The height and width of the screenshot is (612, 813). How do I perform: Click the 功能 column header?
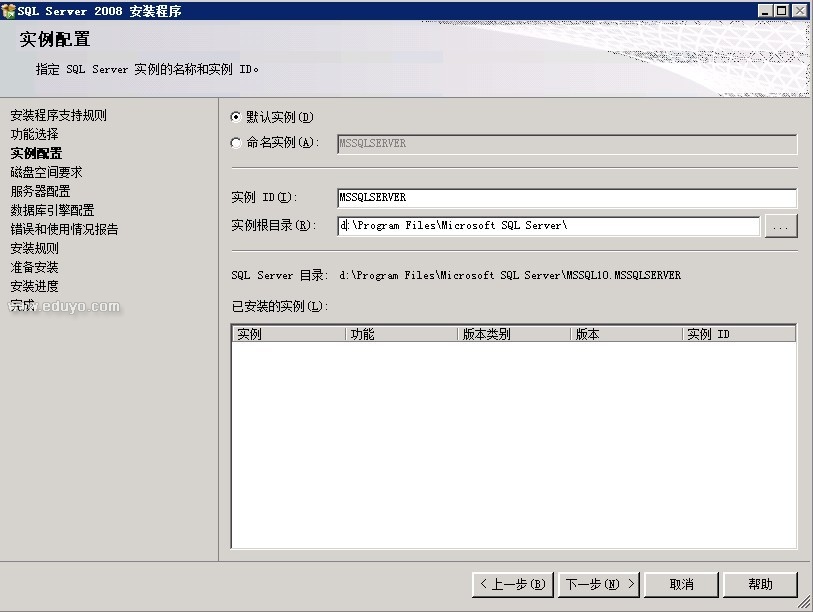click(401, 335)
